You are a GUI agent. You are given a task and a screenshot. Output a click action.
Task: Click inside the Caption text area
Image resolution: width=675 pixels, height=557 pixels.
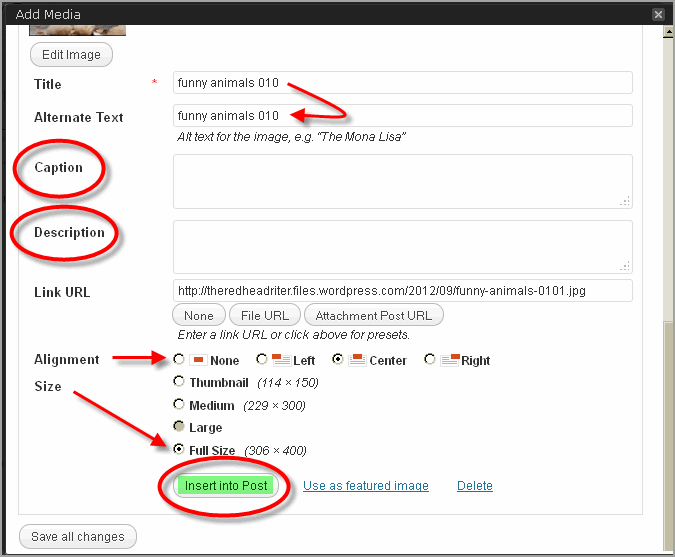[x=403, y=182]
